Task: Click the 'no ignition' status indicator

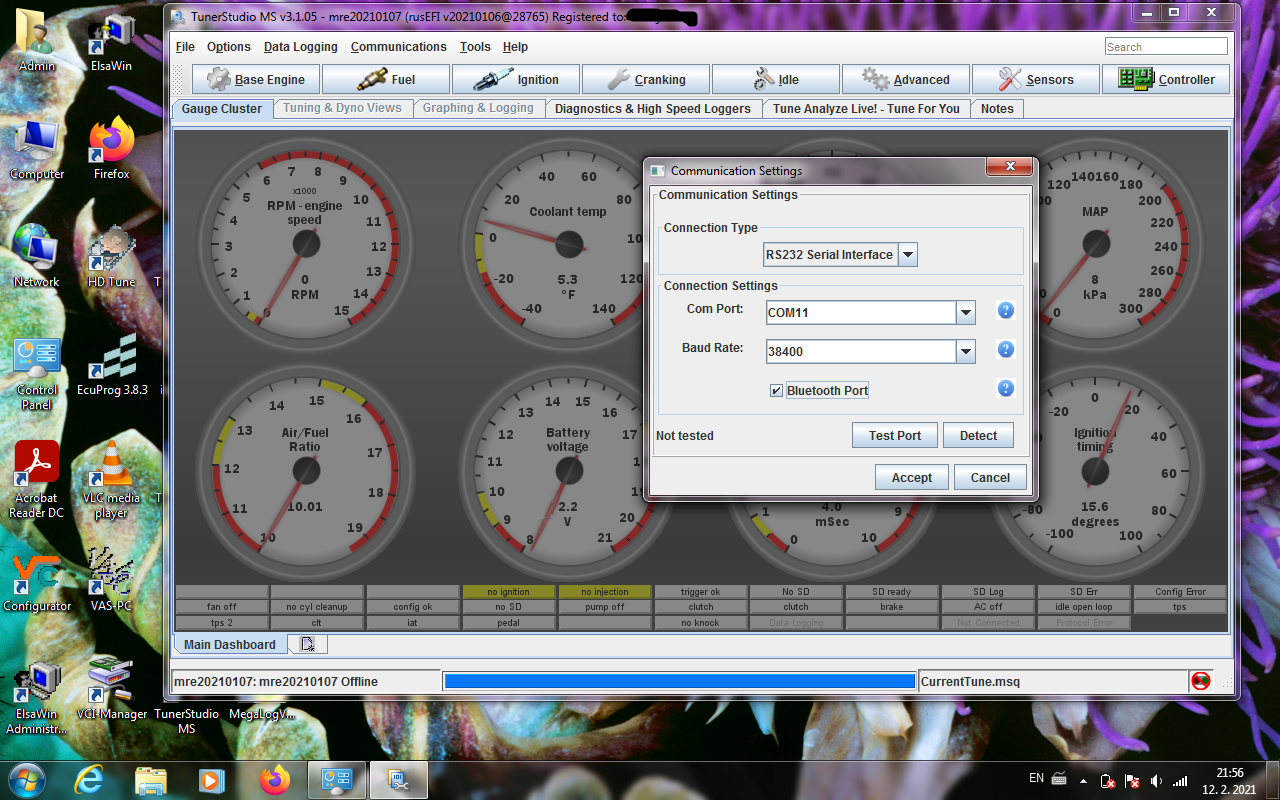Action: click(508, 592)
